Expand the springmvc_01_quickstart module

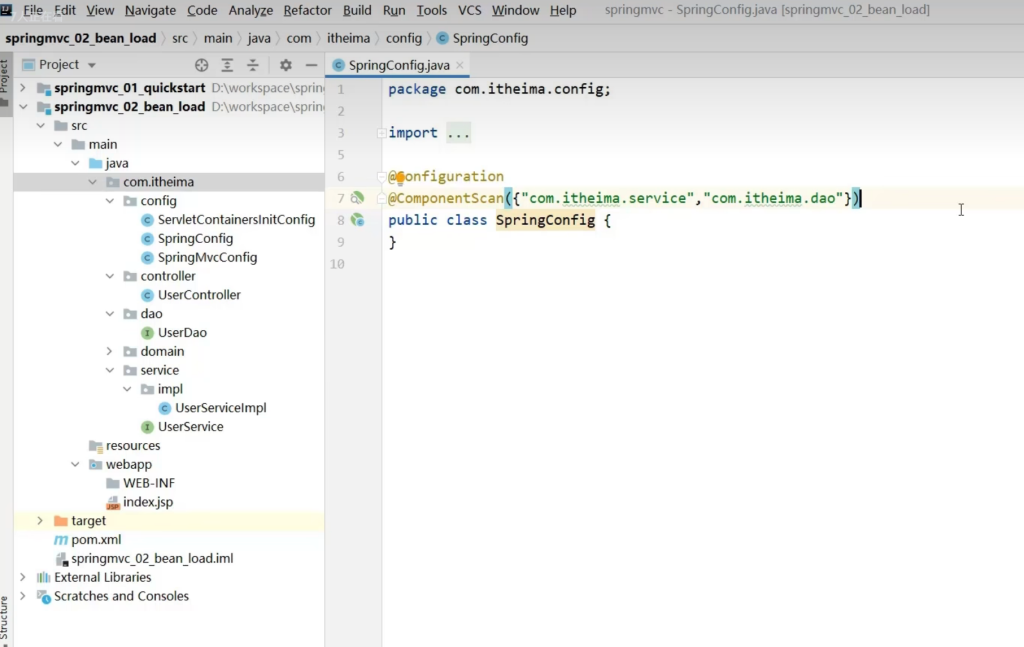pos(23,88)
